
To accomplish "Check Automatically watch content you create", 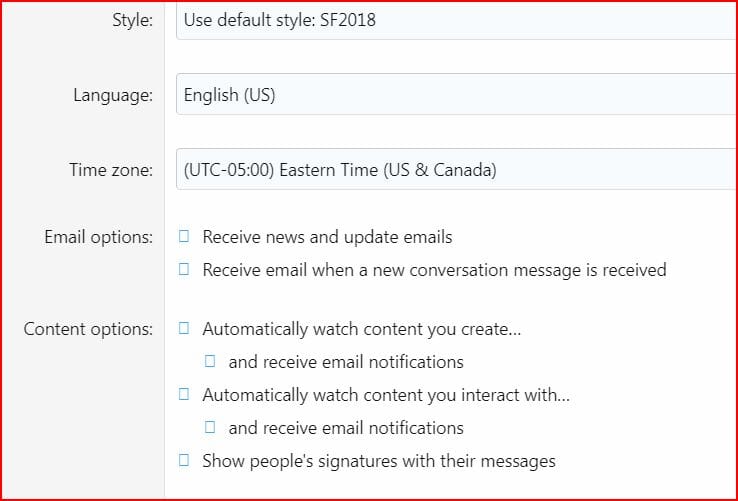I will (x=184, y=328).
